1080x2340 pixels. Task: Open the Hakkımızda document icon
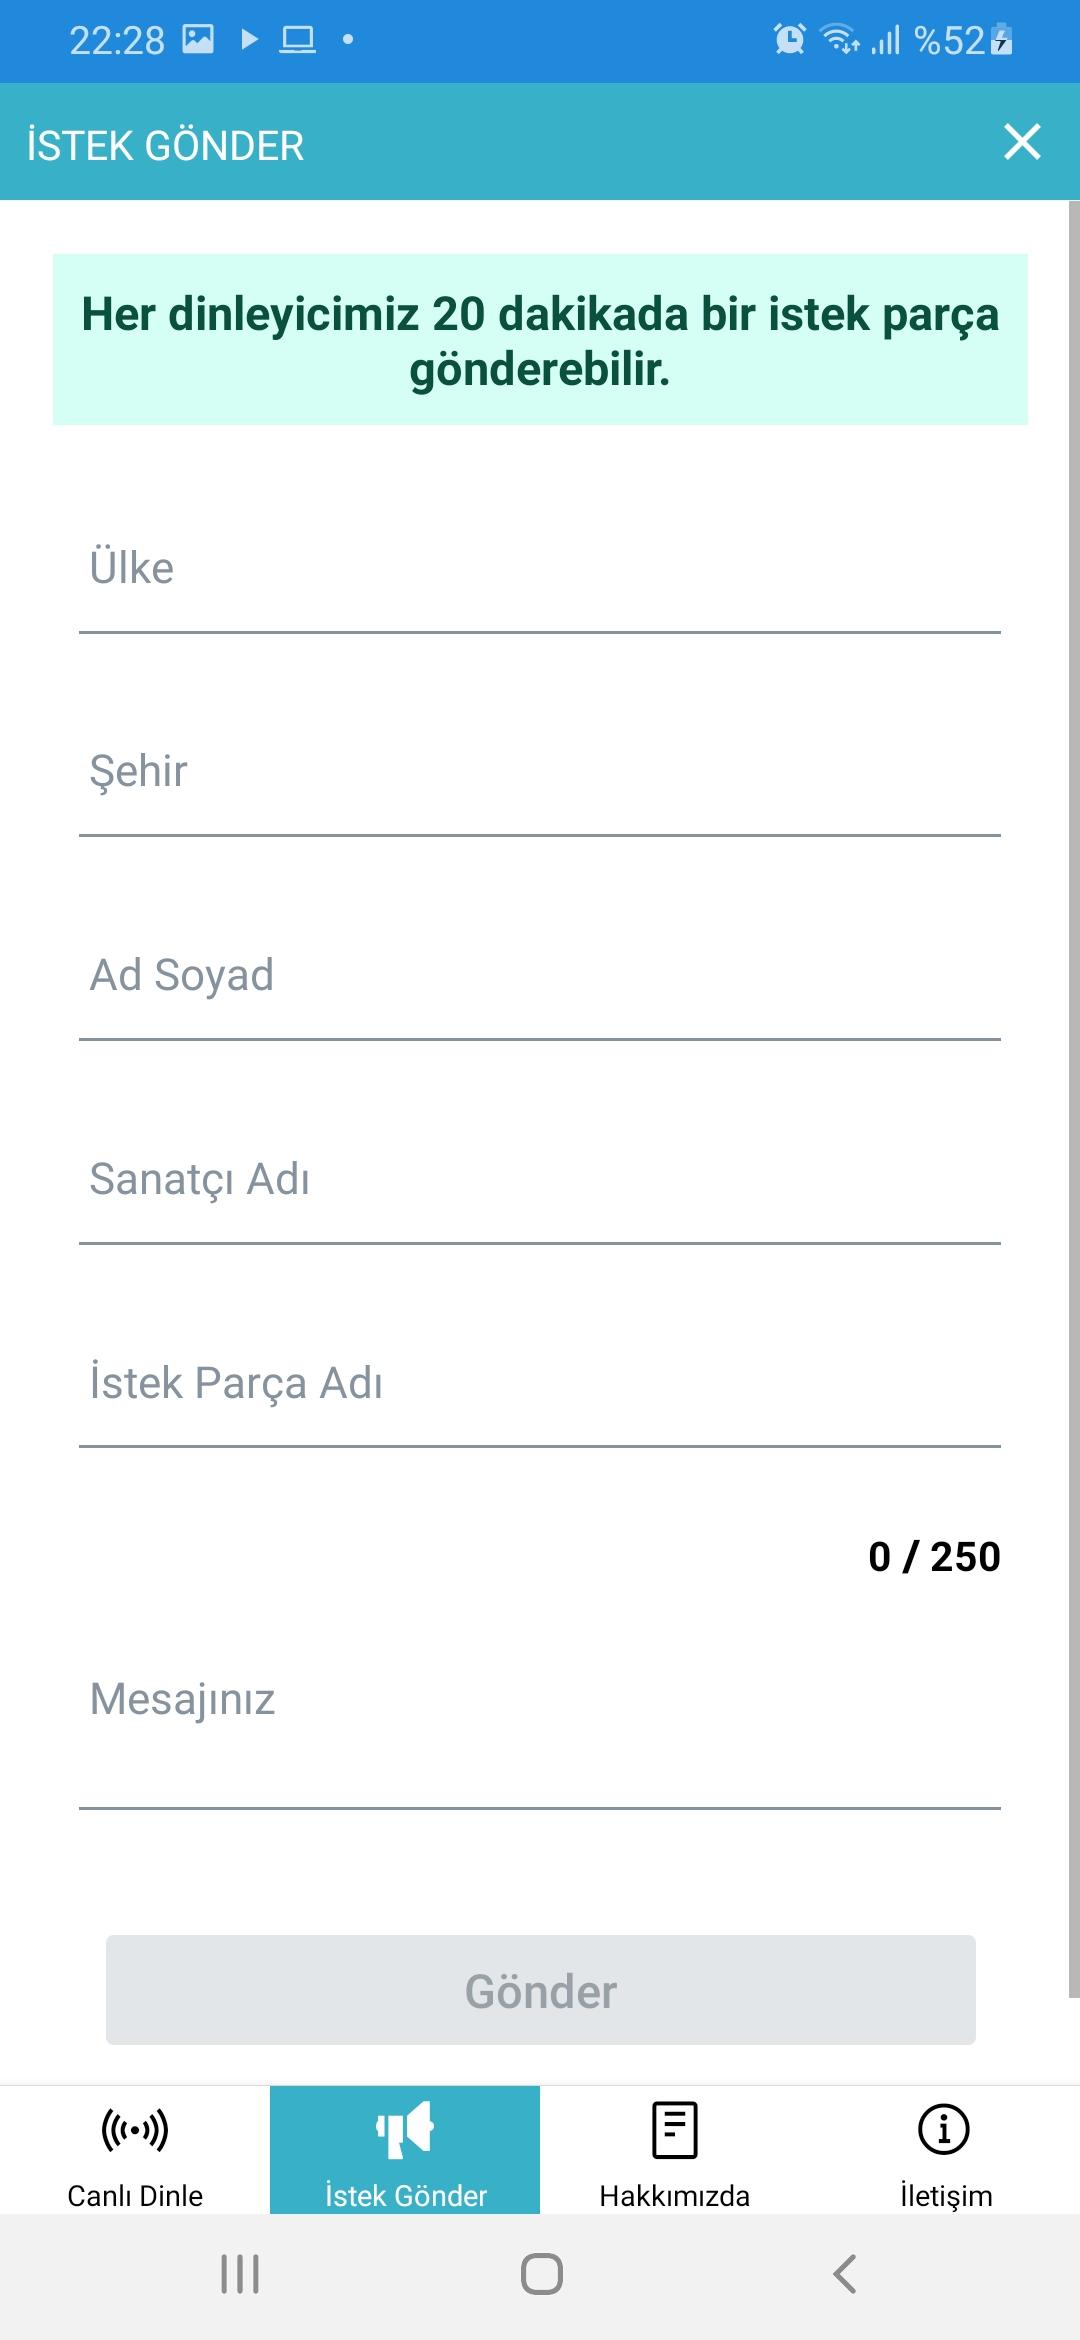pos(675,2130)
